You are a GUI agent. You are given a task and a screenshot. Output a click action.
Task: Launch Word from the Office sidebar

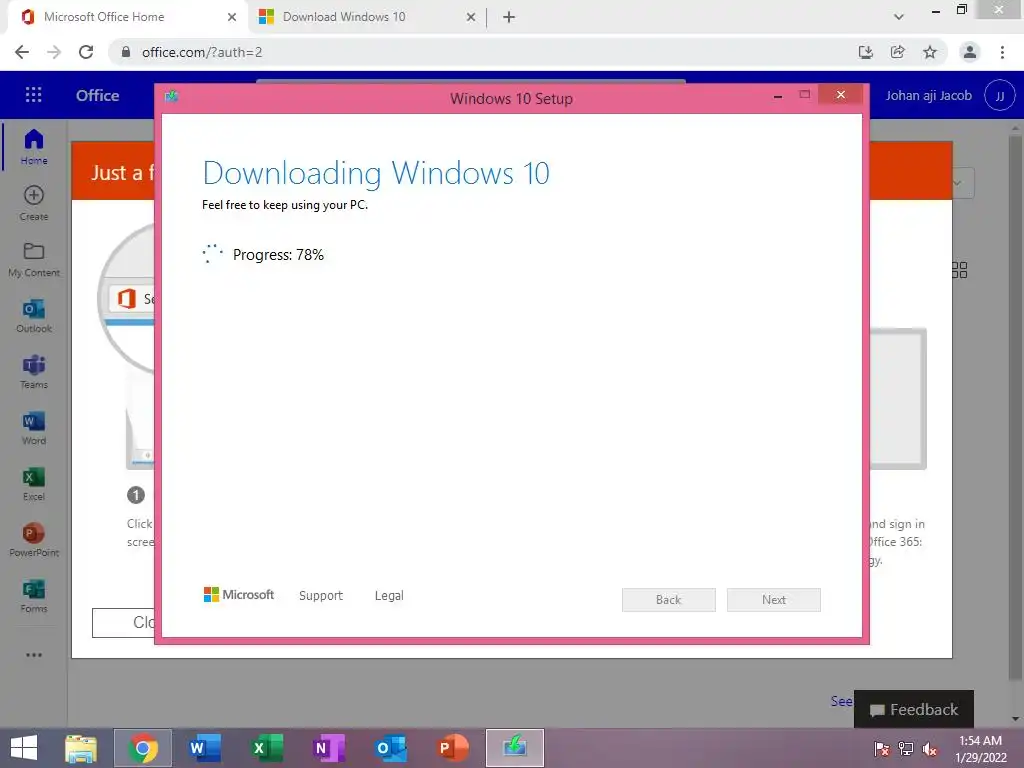pyautogui.click(x=34, y=428)
